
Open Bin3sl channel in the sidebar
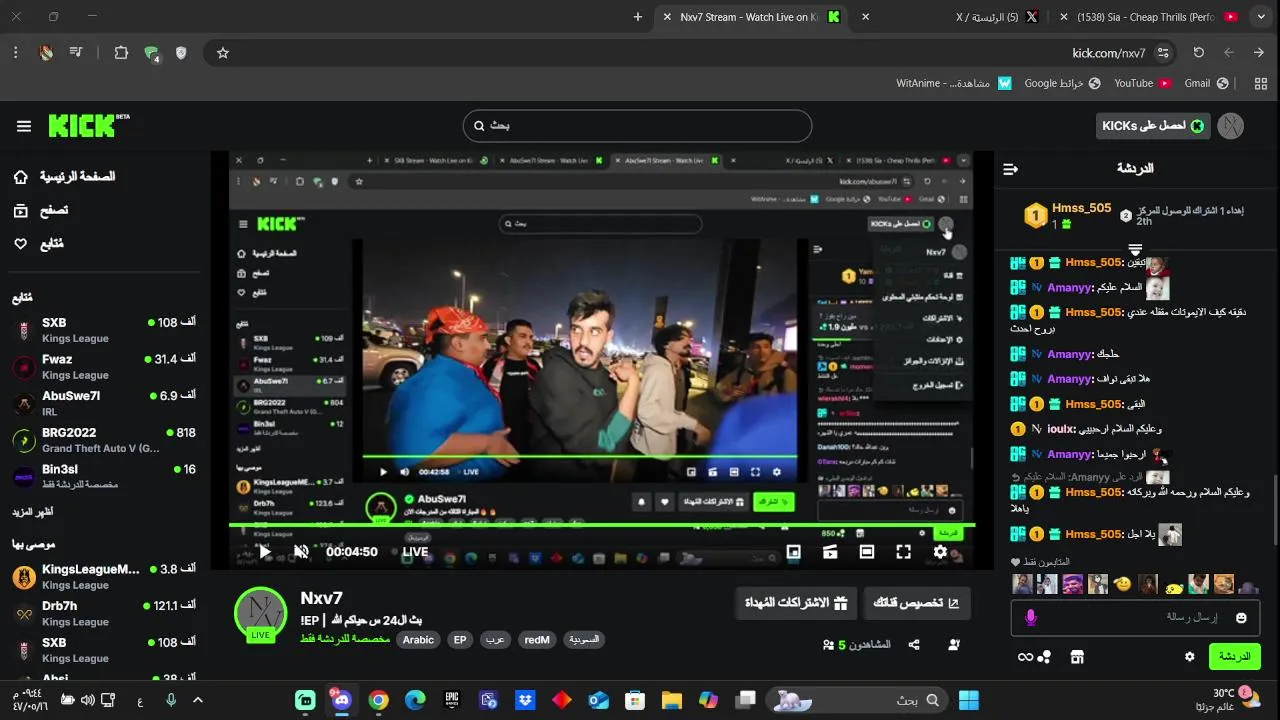tap(104, 476)
